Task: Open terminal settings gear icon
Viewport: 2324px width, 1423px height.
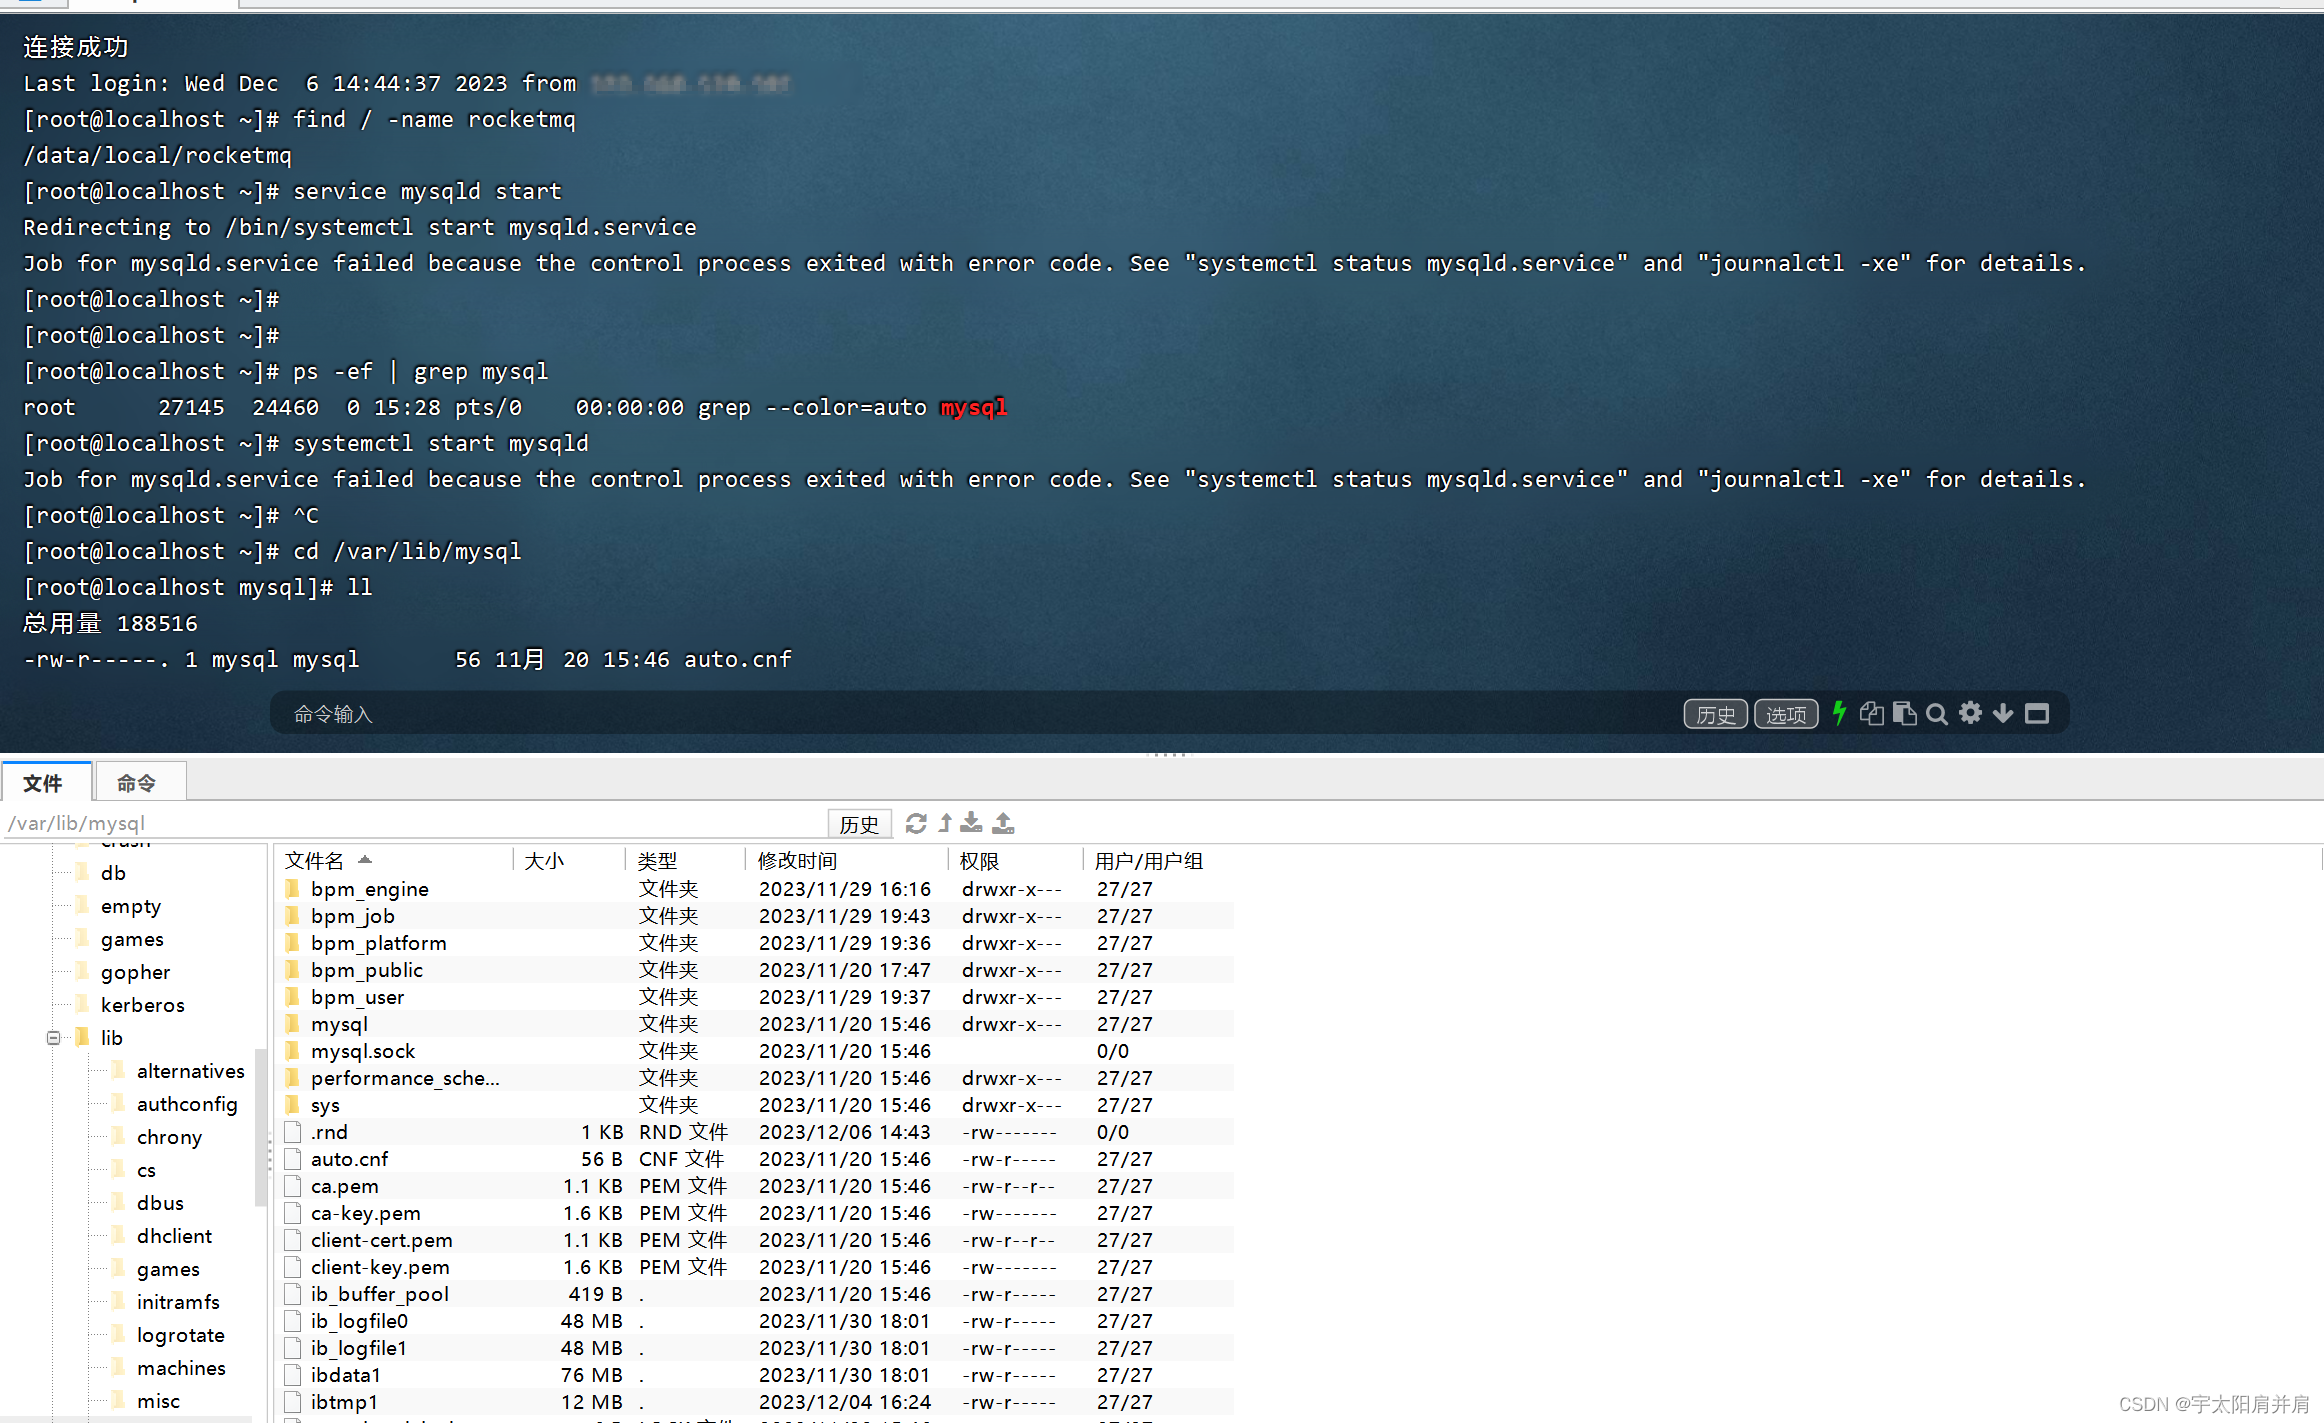Action: click(x=1970, y=713)
